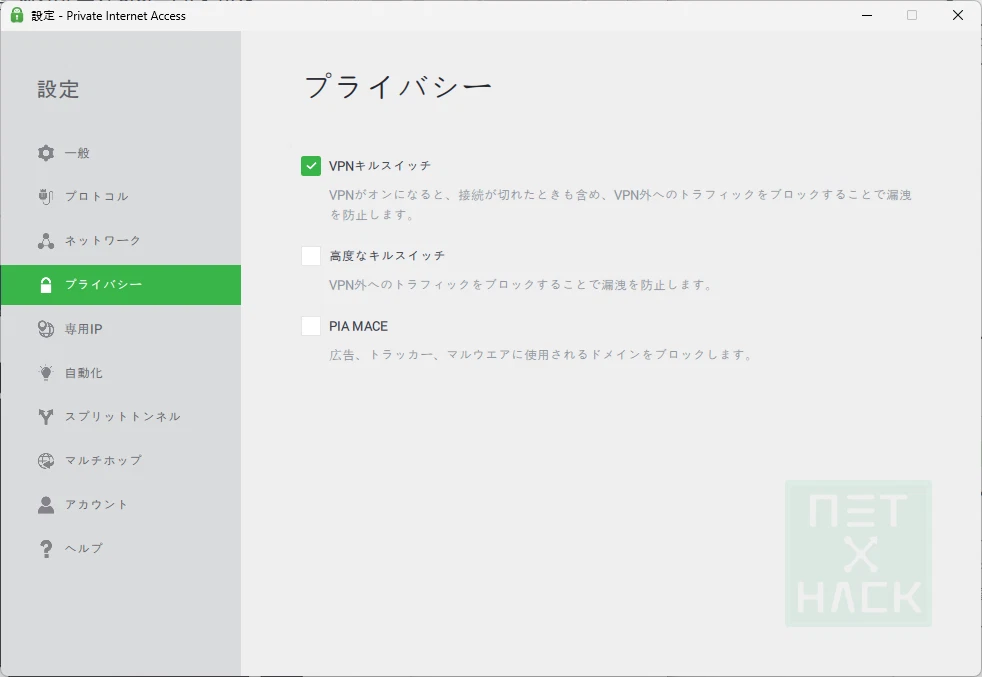This screenshot has width=982, height=677.
Task: Click the PIA MACE label text
Action: 358,326
